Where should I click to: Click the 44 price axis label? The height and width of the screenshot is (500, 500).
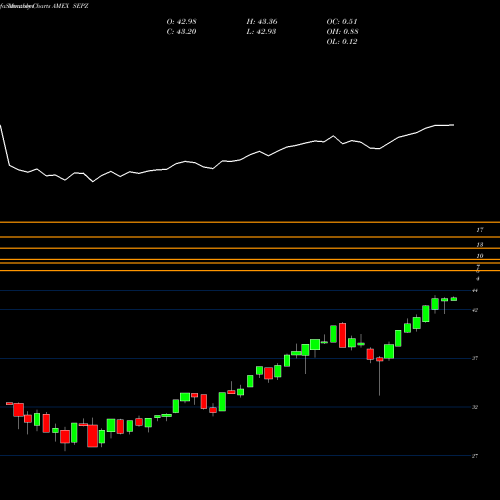(475, 291)
